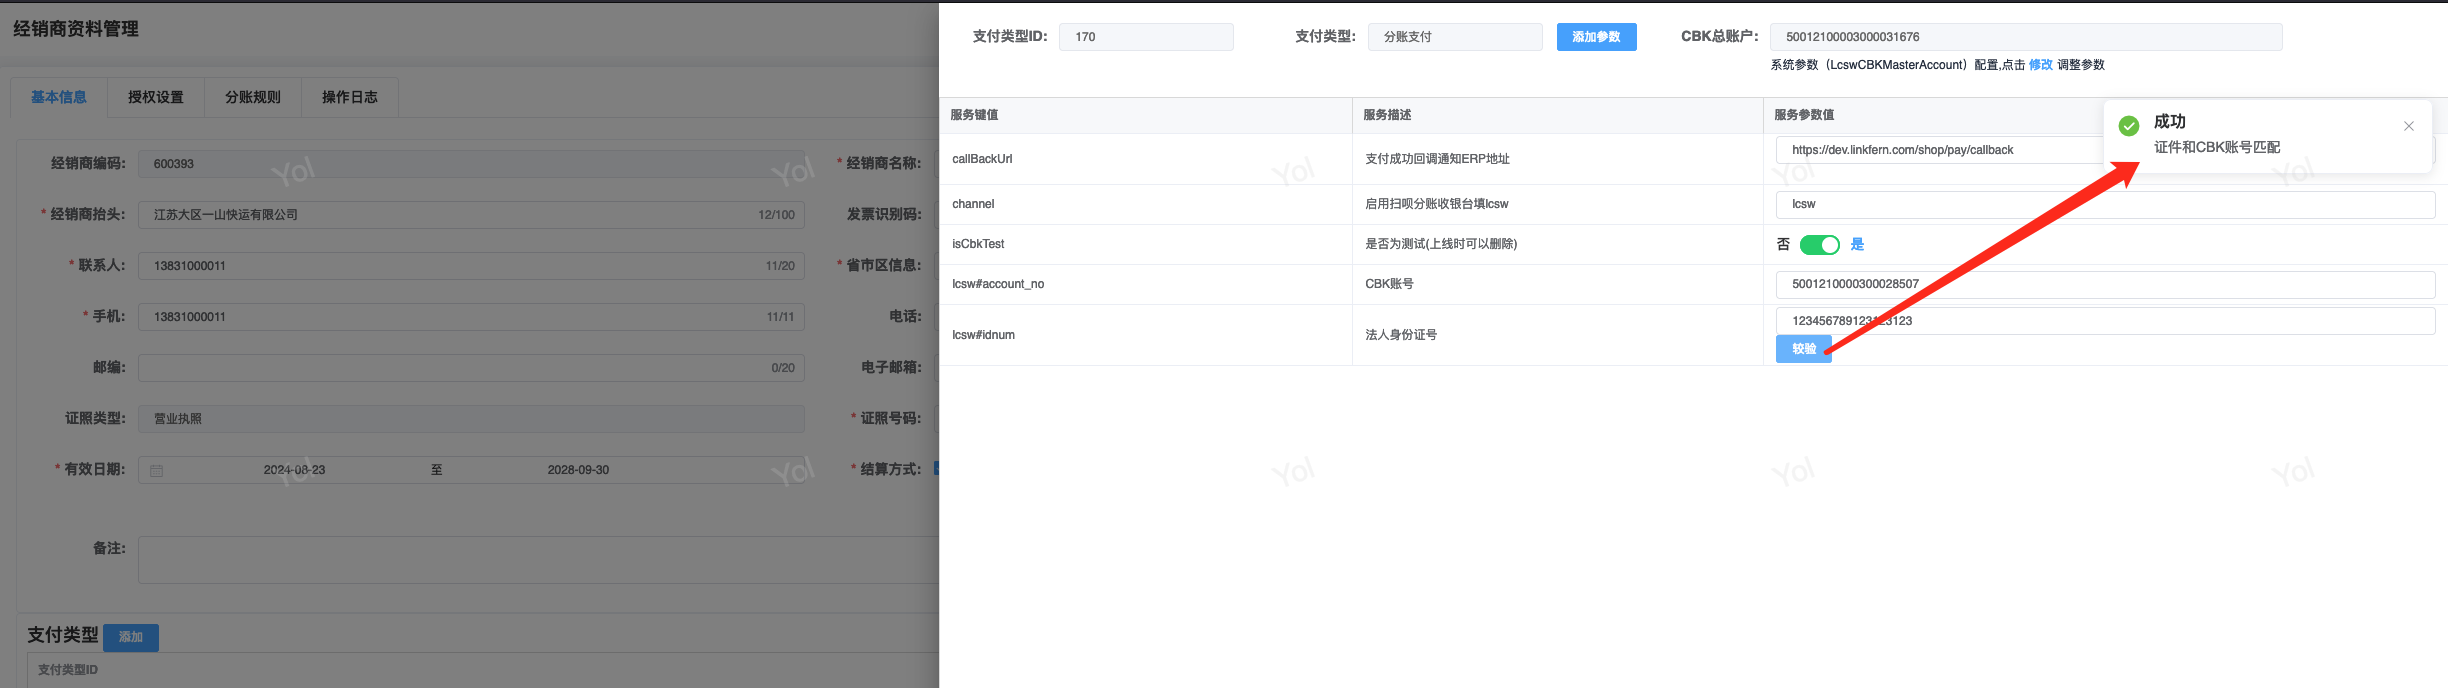Click the 经销商抬头 input field

tap(450, 215)
